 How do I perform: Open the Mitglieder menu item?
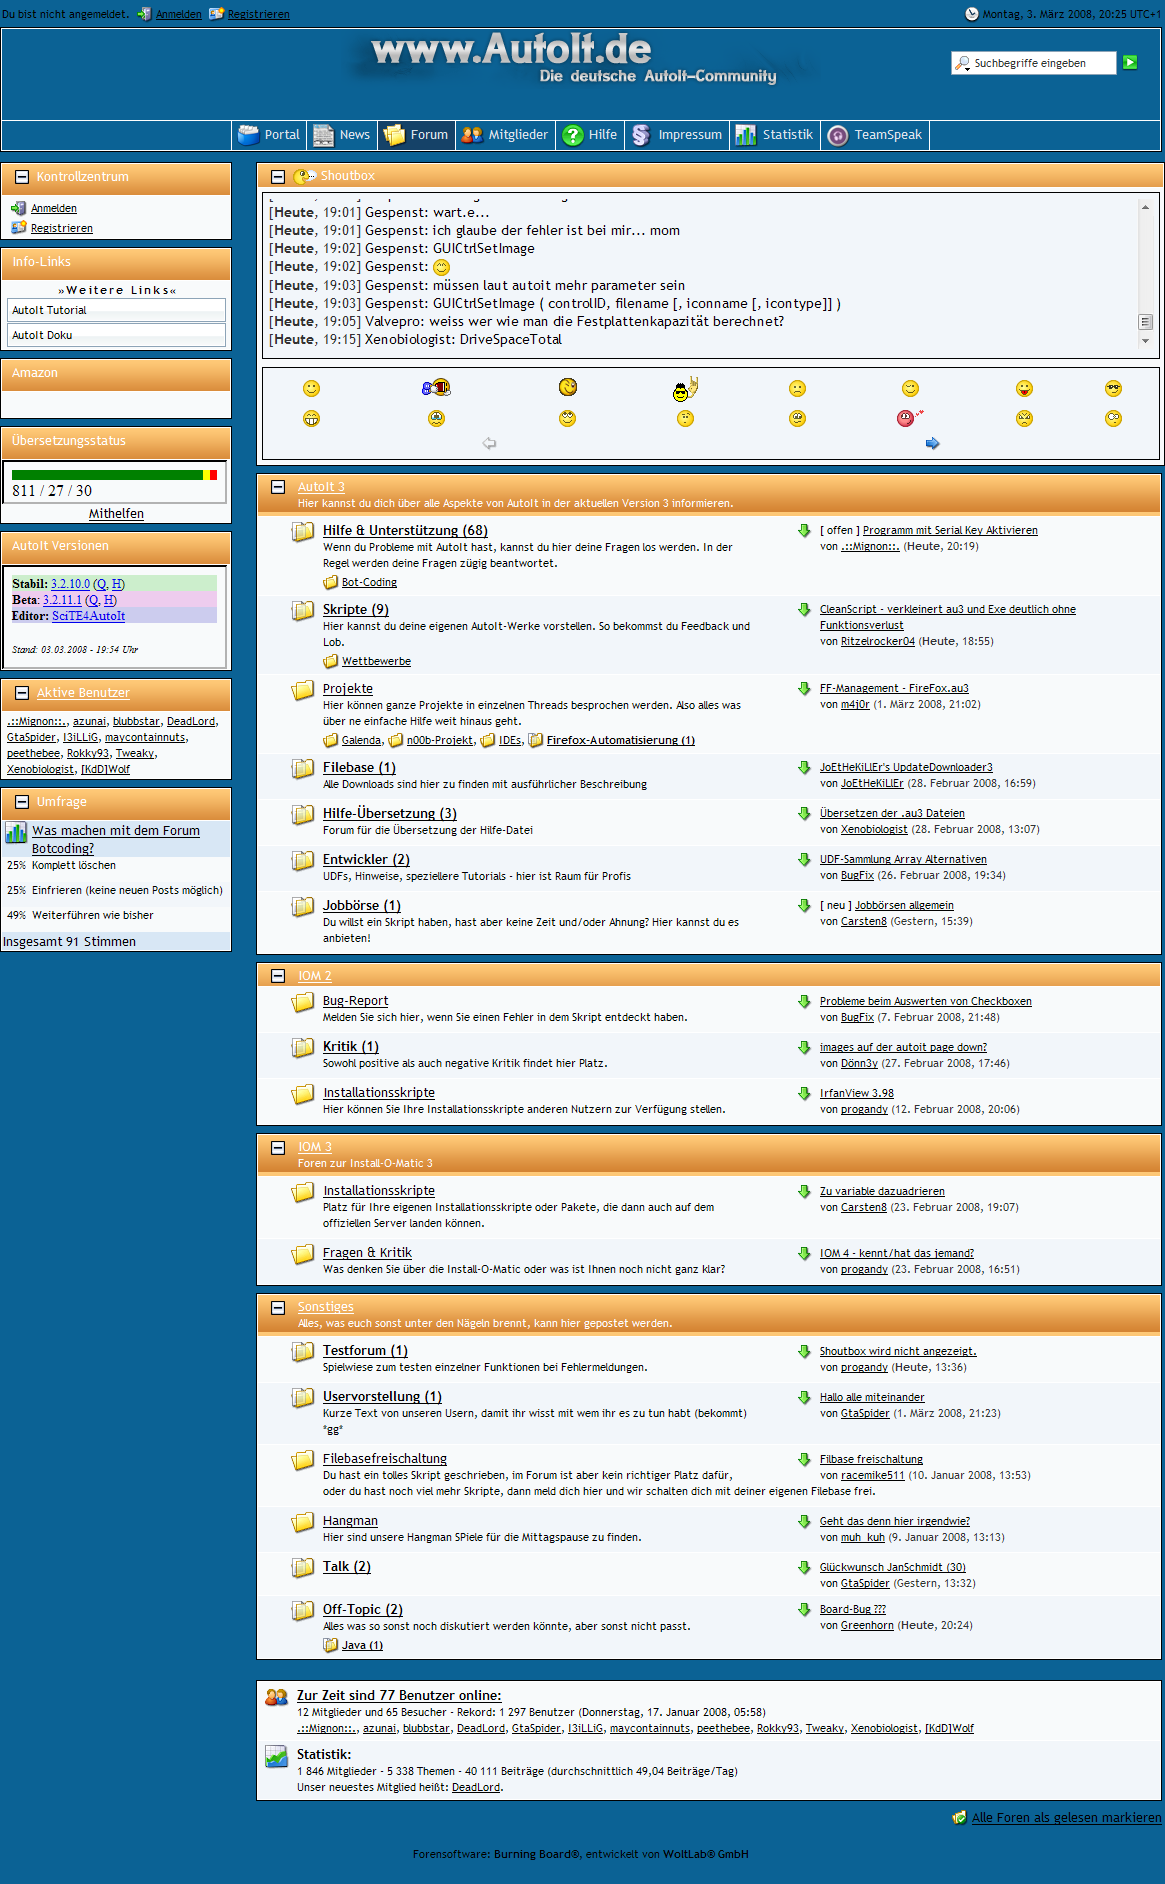505,135
